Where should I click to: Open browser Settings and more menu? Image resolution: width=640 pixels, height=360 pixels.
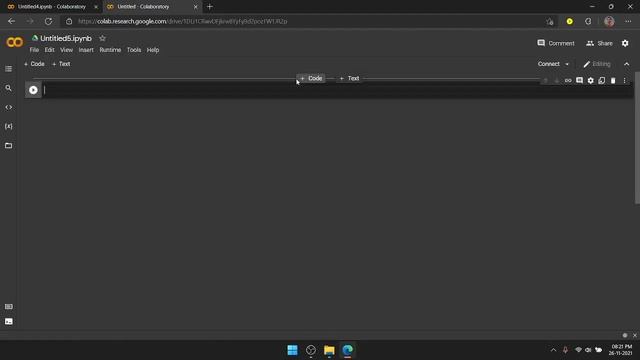click(628, 21)
